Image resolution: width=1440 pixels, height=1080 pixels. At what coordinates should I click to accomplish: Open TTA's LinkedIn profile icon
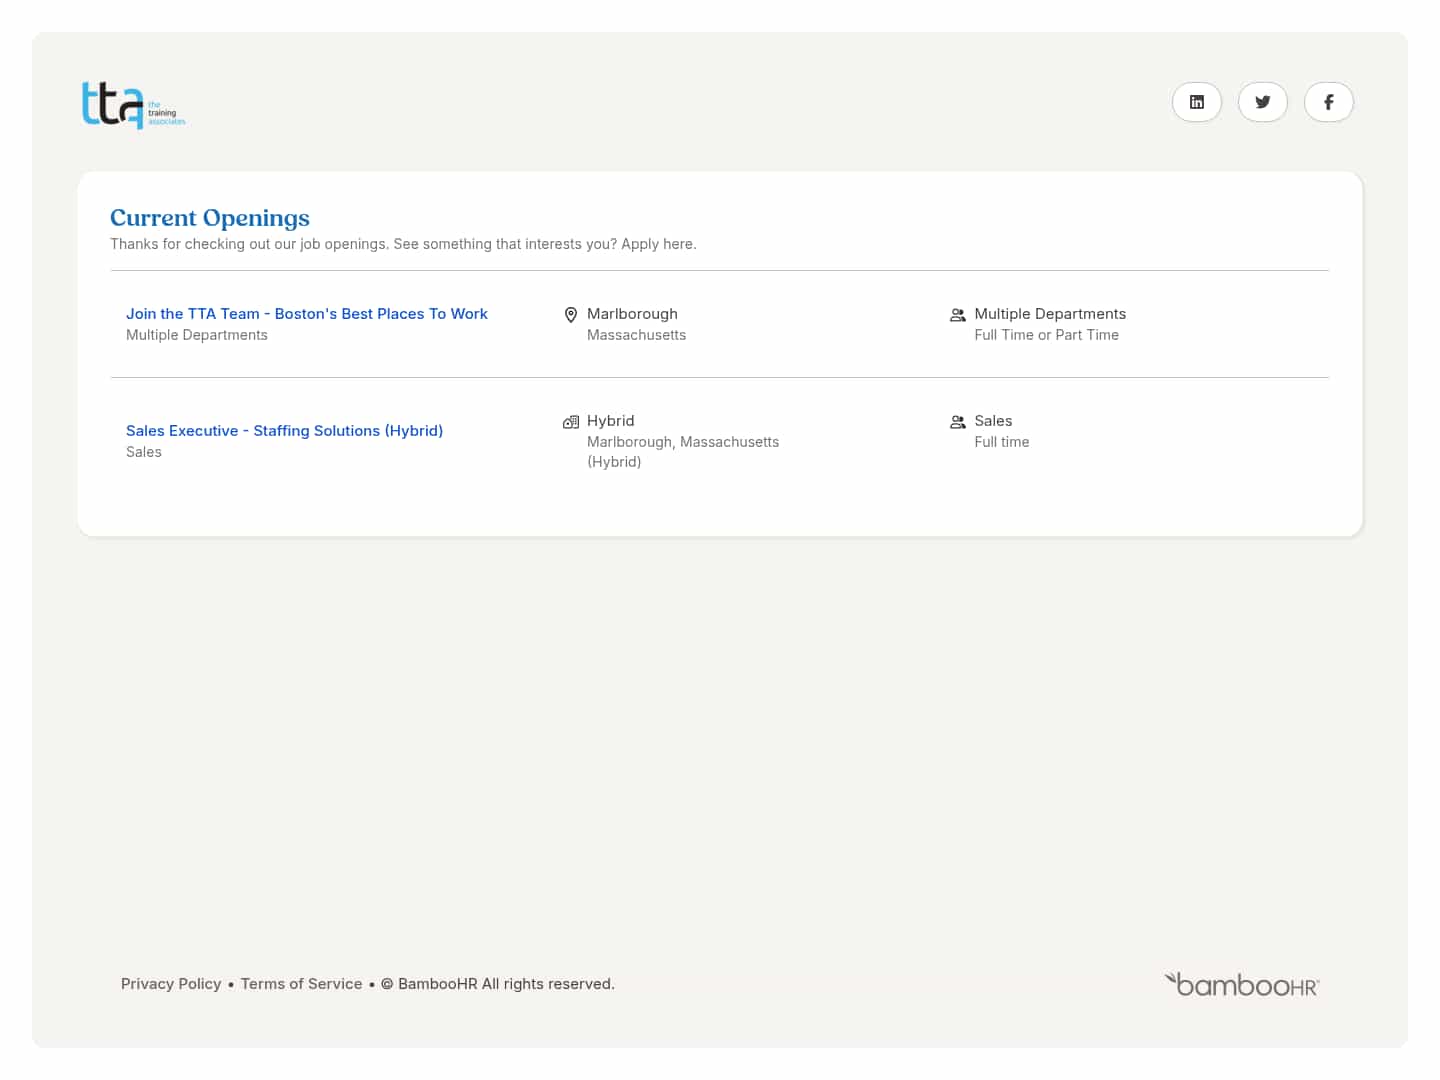(x=1196, y=101)
